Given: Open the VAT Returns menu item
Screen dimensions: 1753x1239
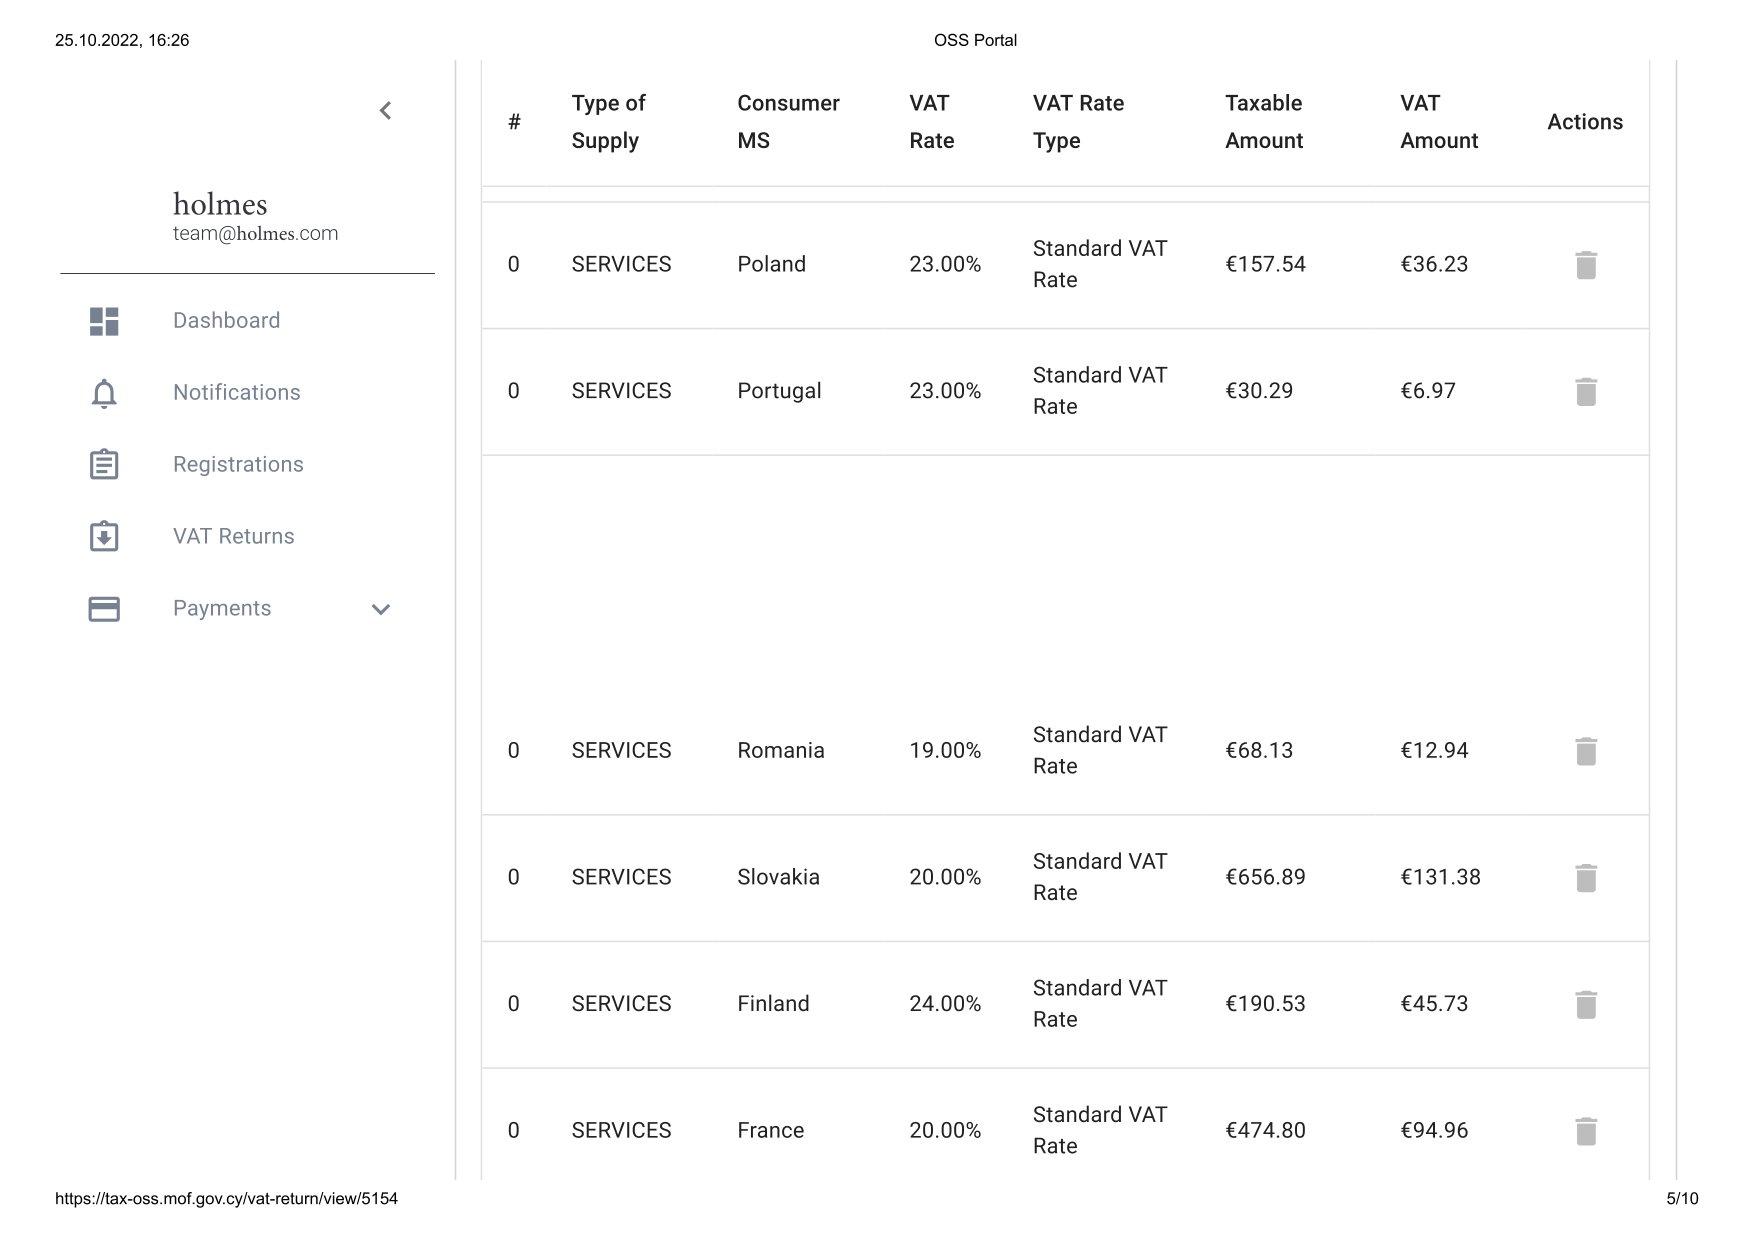Looking at the screenshot, I should coord(234,536).
